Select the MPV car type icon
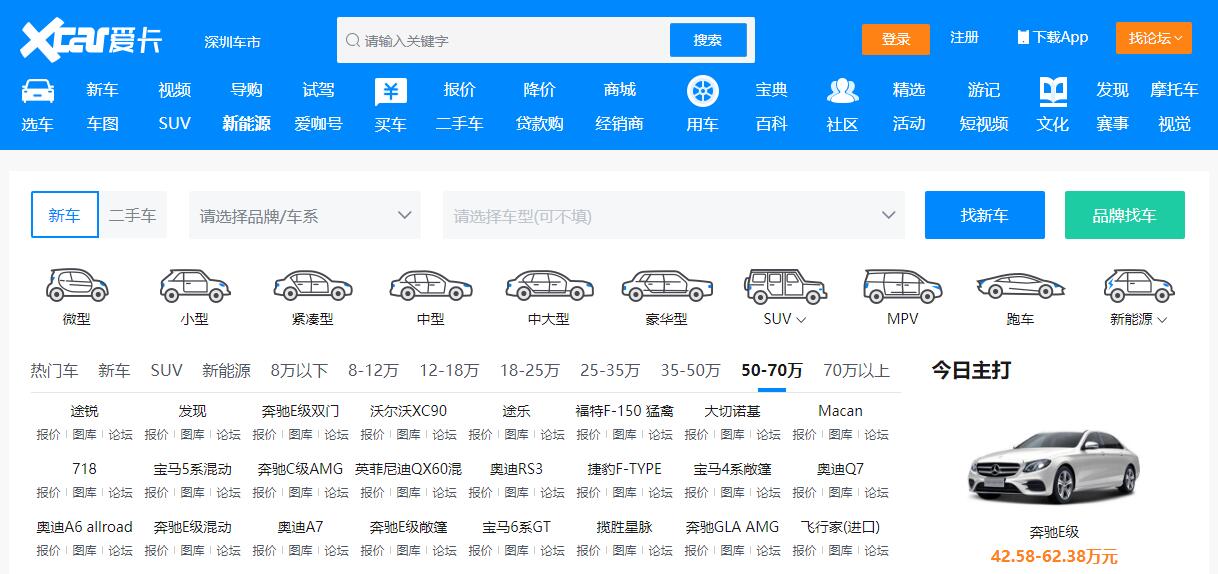This screenshot has width=1218, height=574. (903, 286)
